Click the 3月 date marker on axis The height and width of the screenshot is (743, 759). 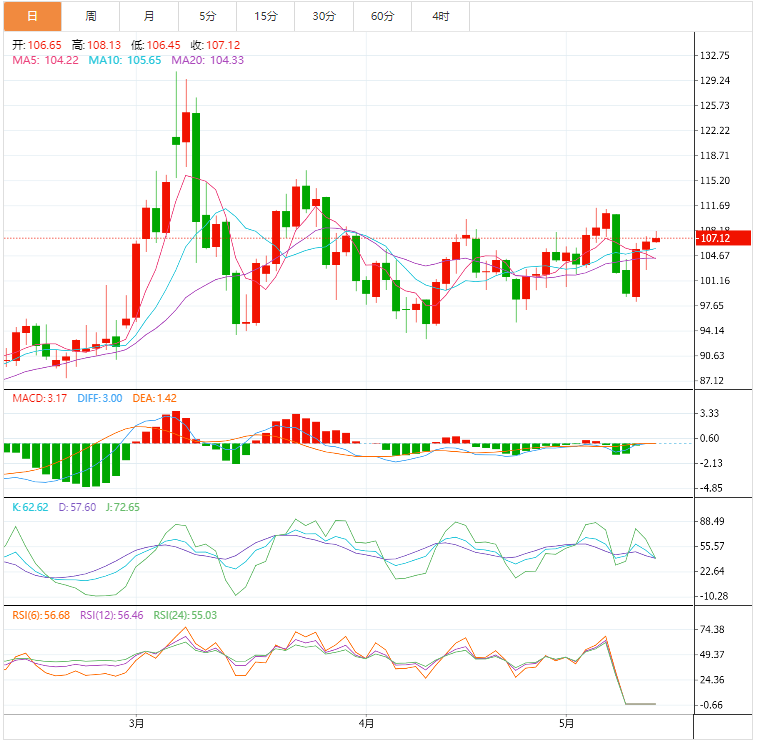[x=137, y=723]
